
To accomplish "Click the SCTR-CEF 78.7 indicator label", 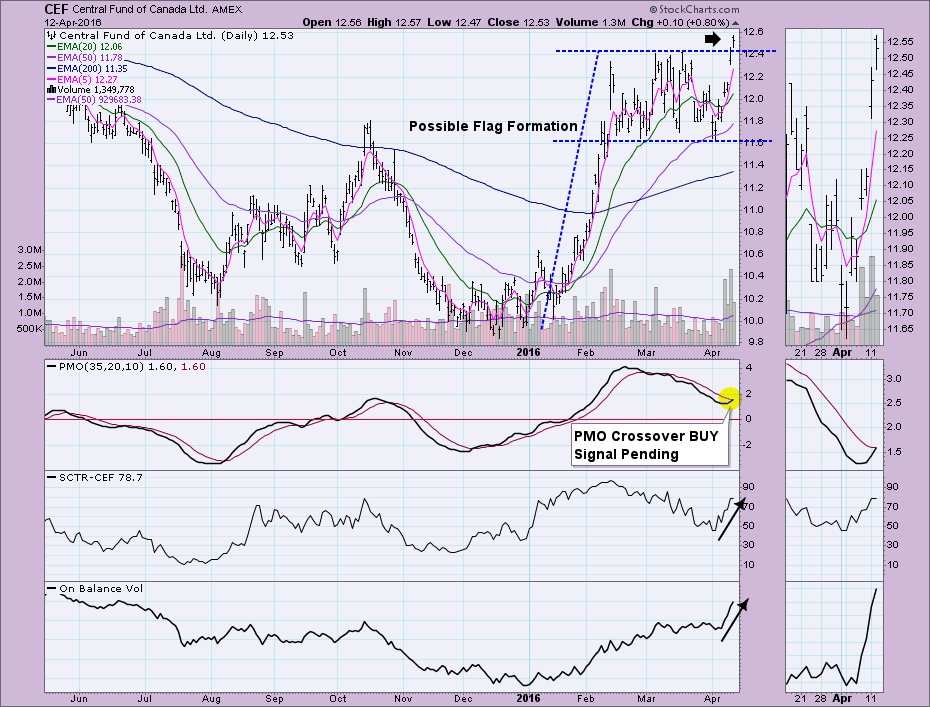I will pyautogui.click(x=100, y=477).
